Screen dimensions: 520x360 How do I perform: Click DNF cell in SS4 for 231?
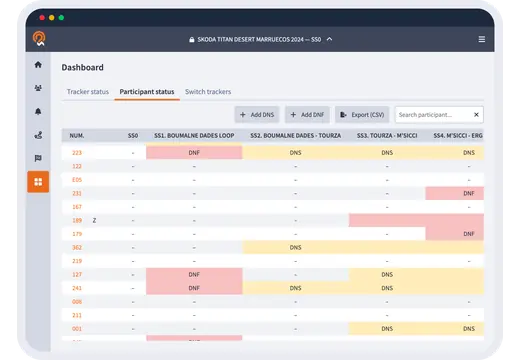(x=455, y=193)
